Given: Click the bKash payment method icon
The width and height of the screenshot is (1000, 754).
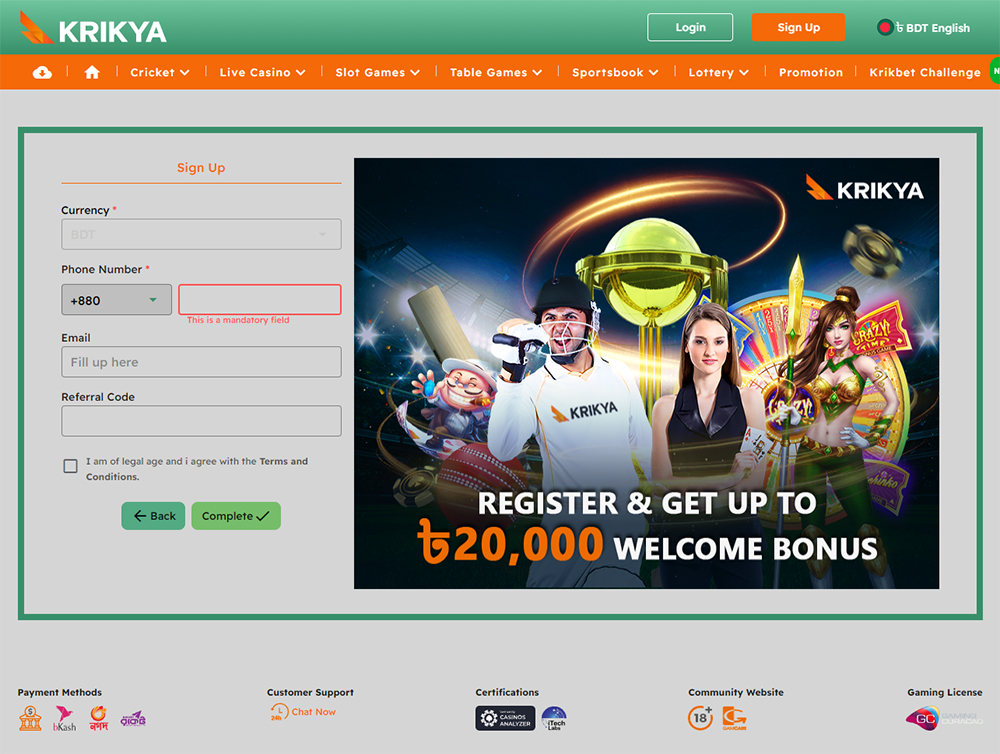Looking at the screenshot, I should coord(64,718).
